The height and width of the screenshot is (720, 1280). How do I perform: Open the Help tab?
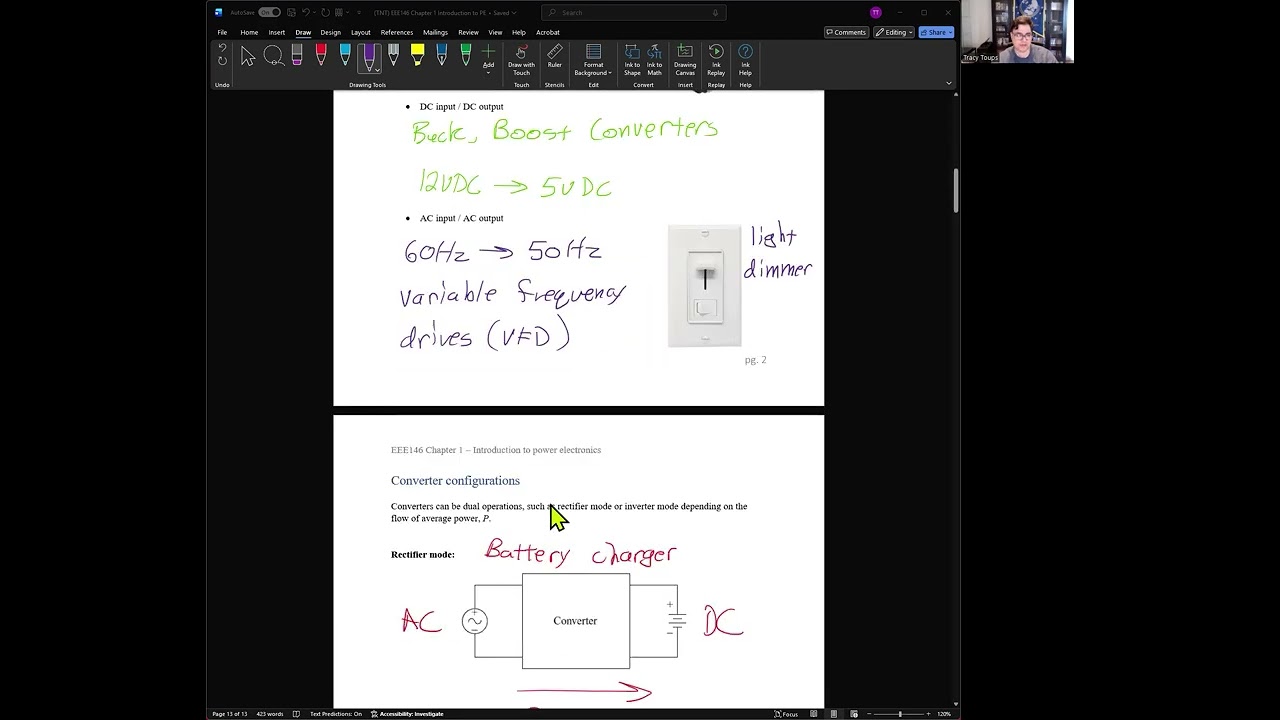point(519,32)
